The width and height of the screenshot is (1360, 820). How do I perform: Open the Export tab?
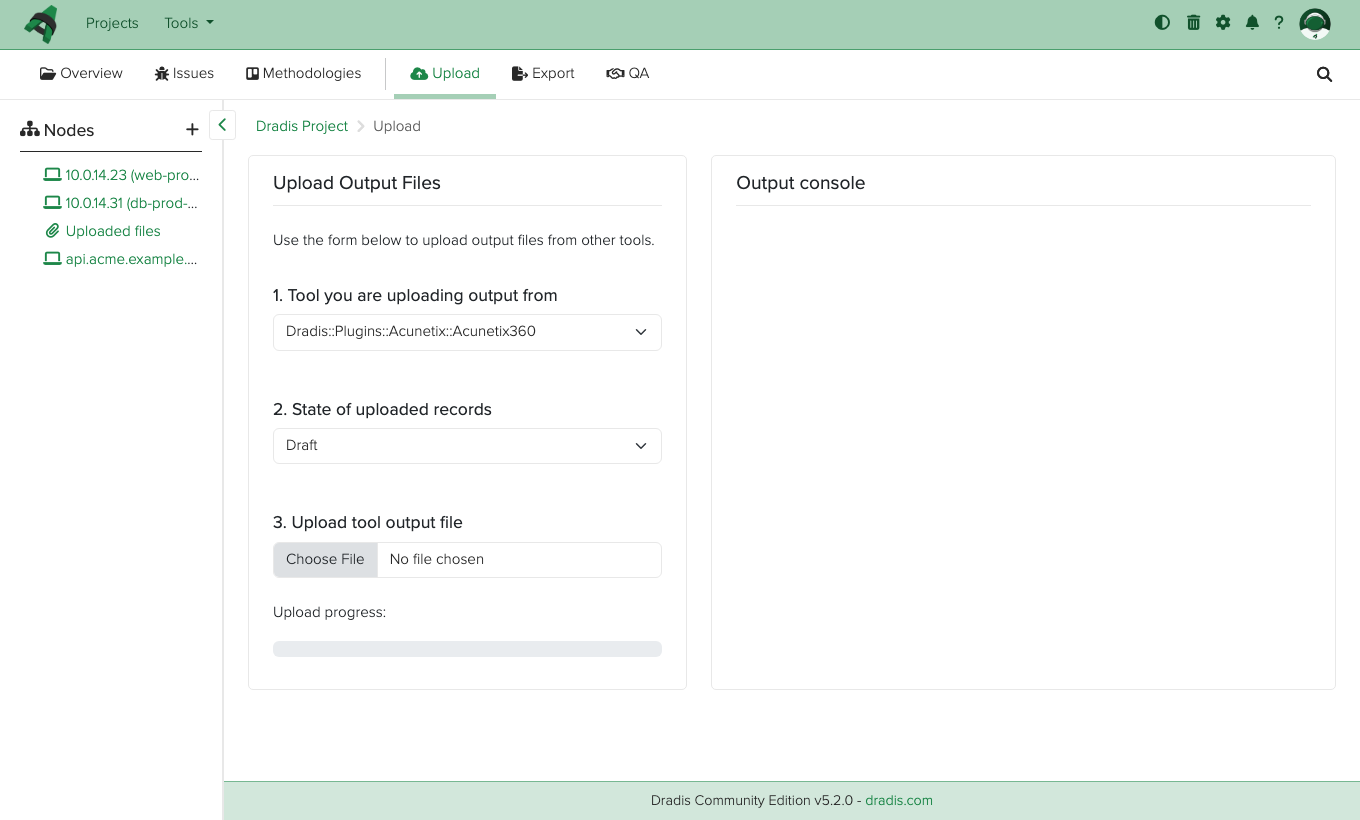[543, 73]
